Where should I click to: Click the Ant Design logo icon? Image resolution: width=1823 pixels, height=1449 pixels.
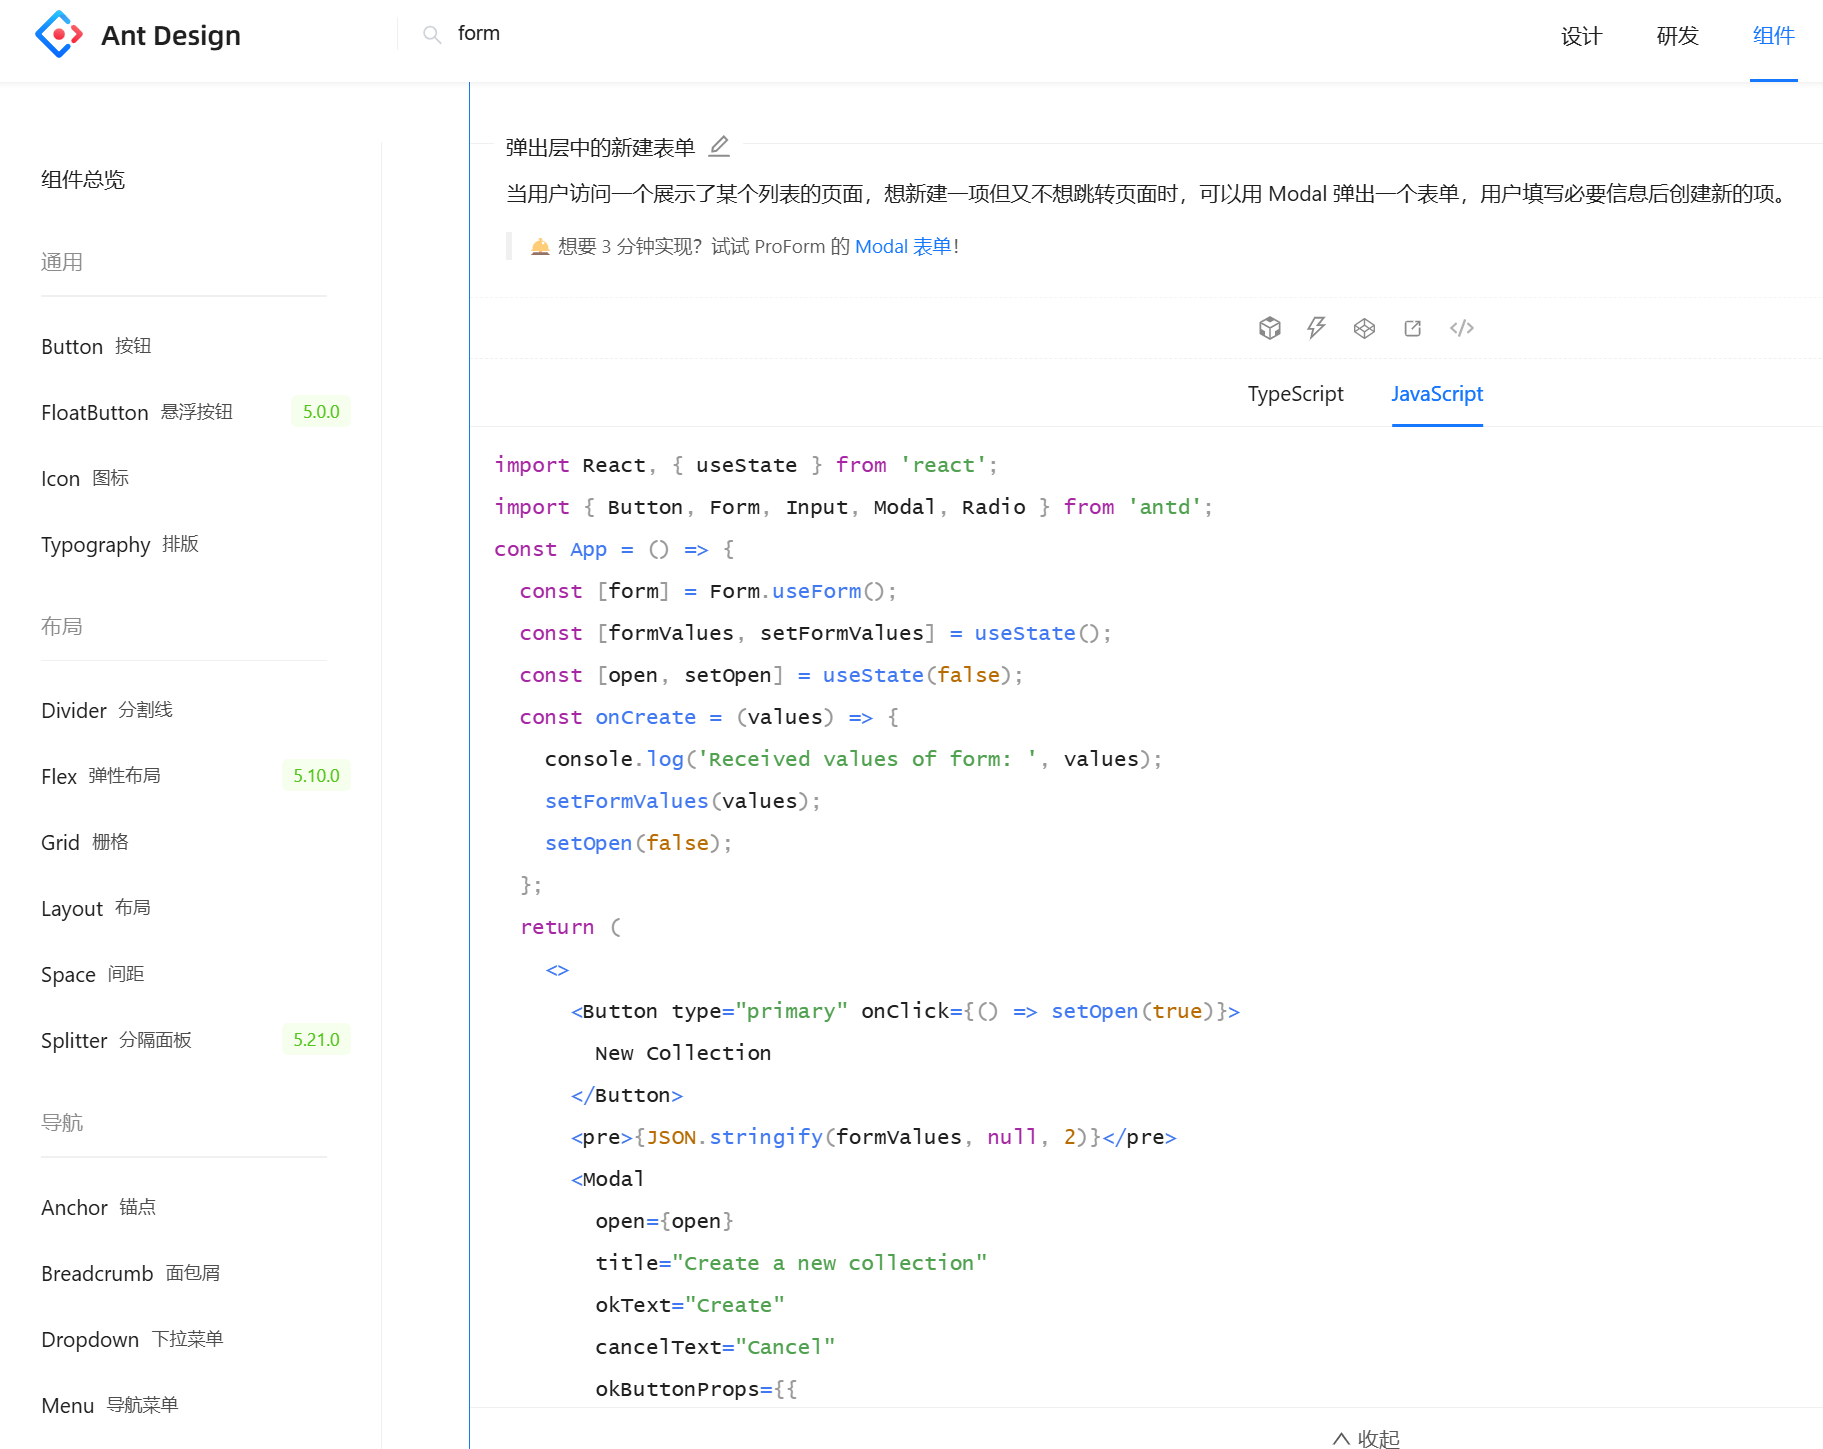click(x=59, y=35)
